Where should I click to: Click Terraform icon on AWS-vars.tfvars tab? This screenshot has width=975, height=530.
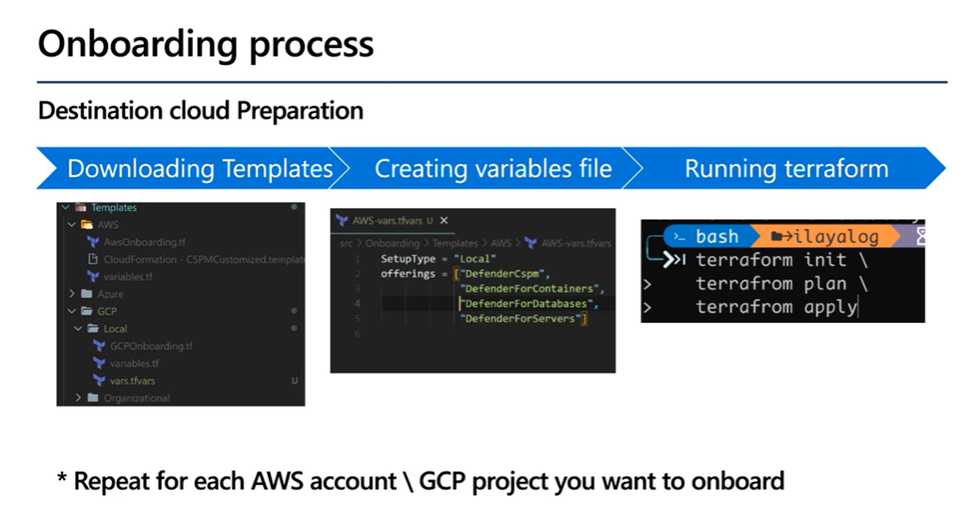[x=343, y=221]
